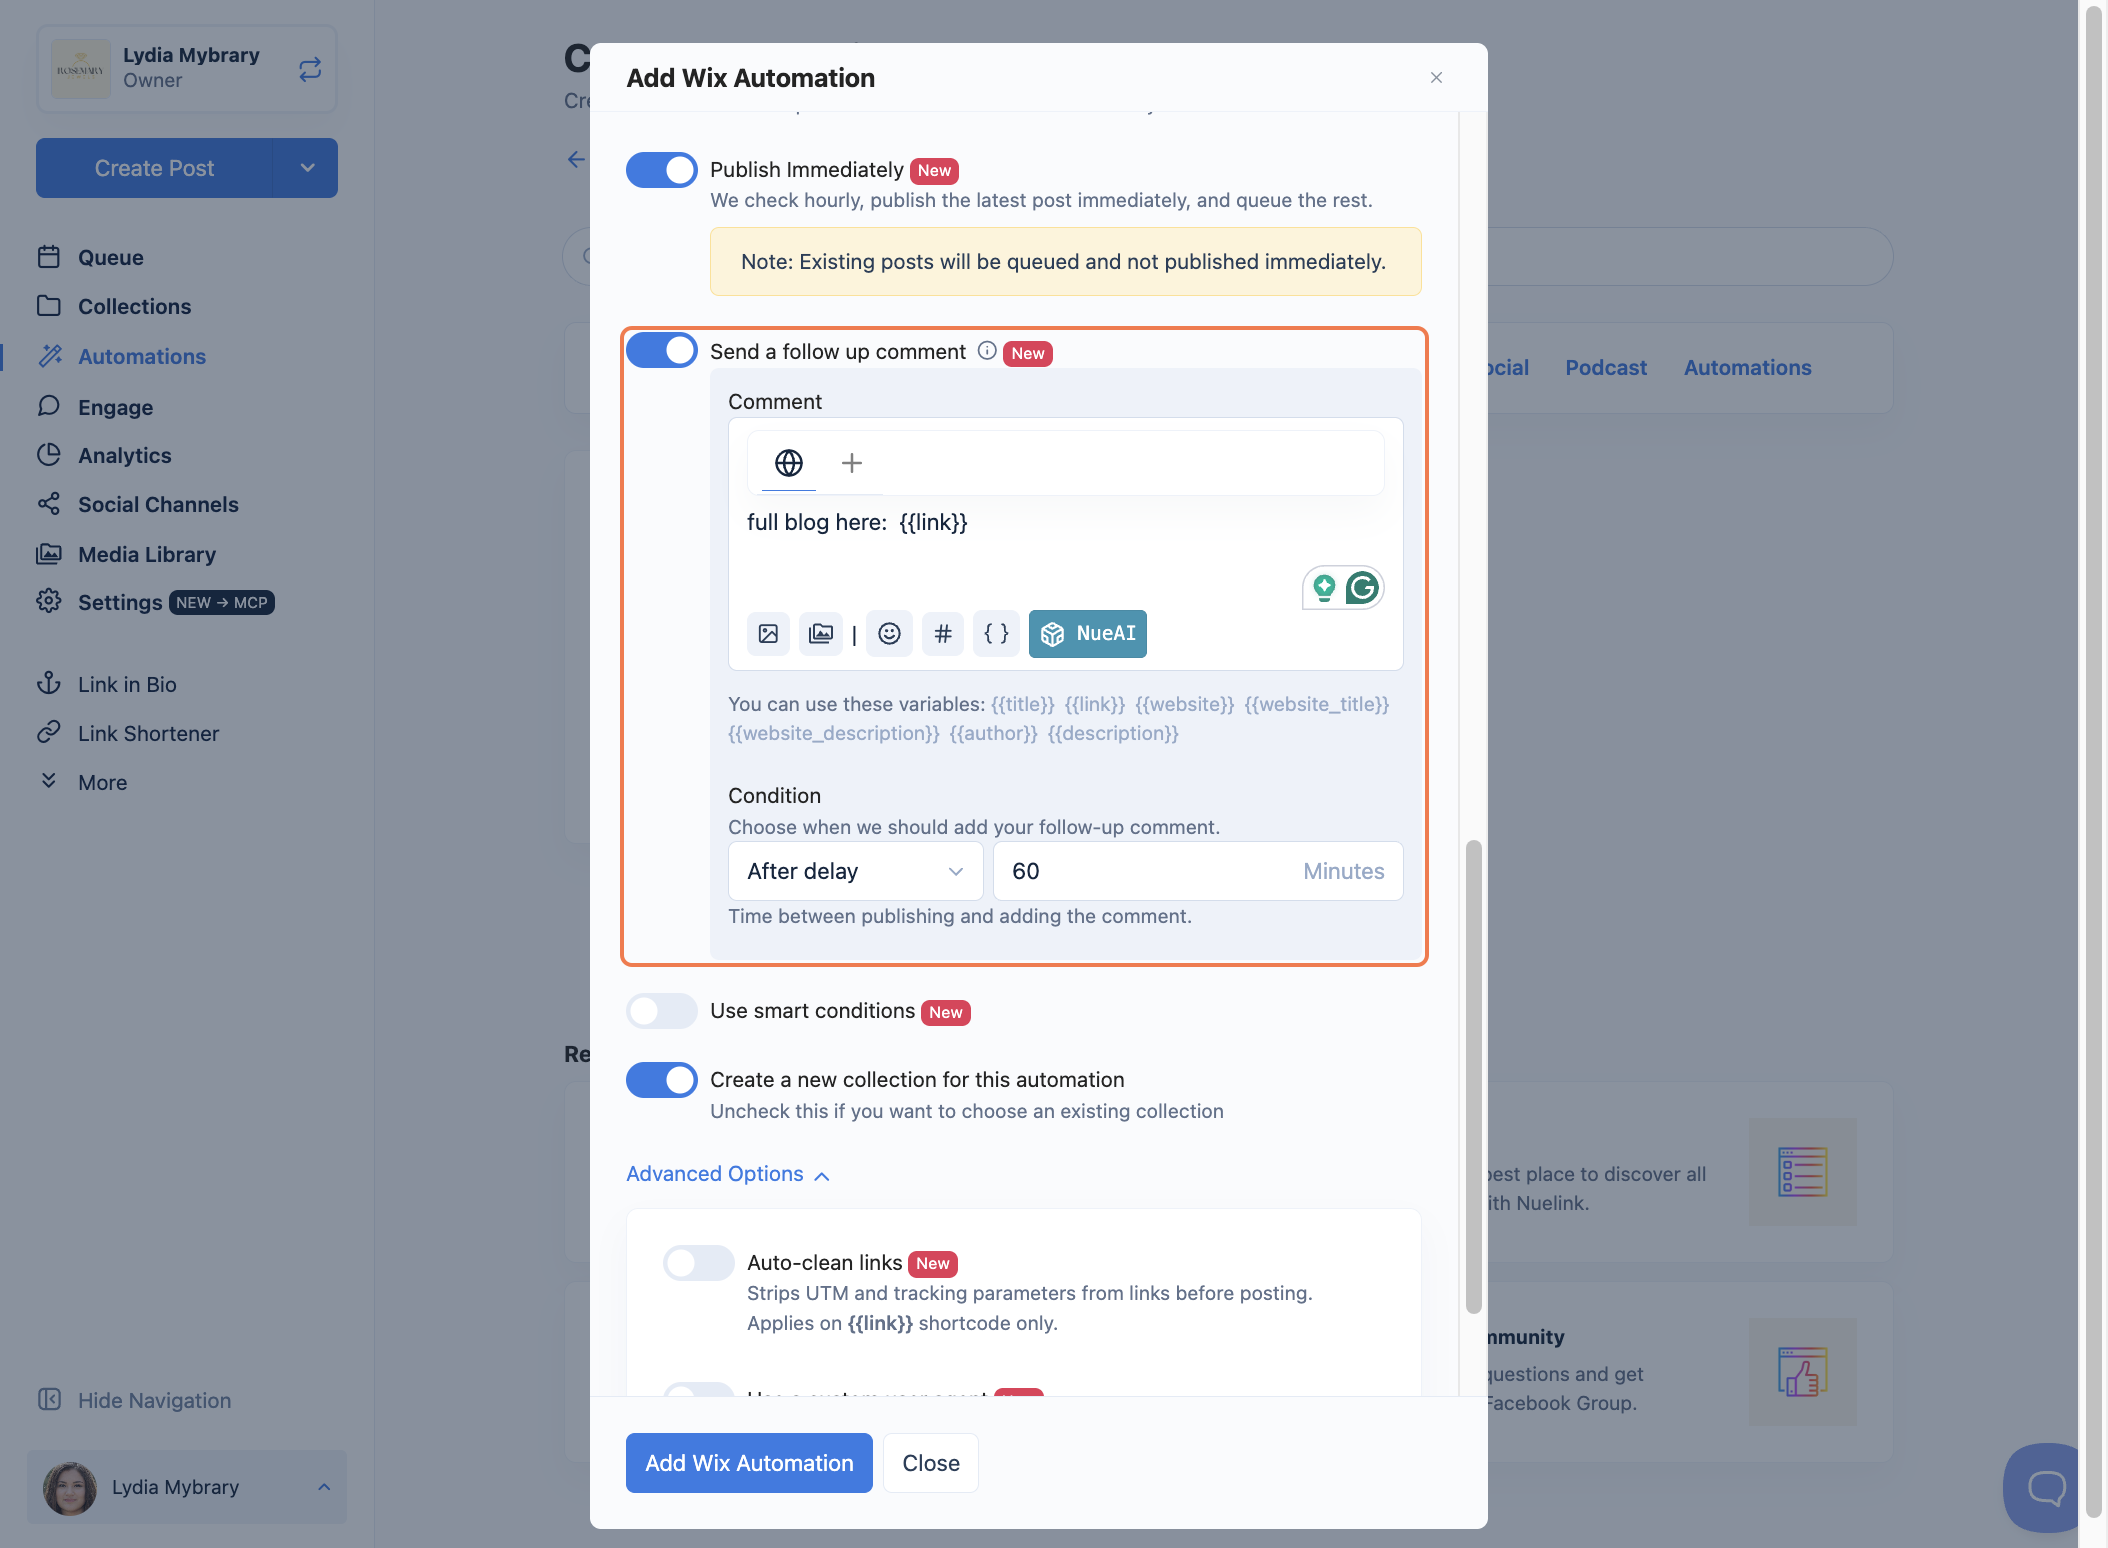Screen dimensions: 2108x1548
Task: Select the globe channel icon in comment editor
Action: click(x=789, y=463)
